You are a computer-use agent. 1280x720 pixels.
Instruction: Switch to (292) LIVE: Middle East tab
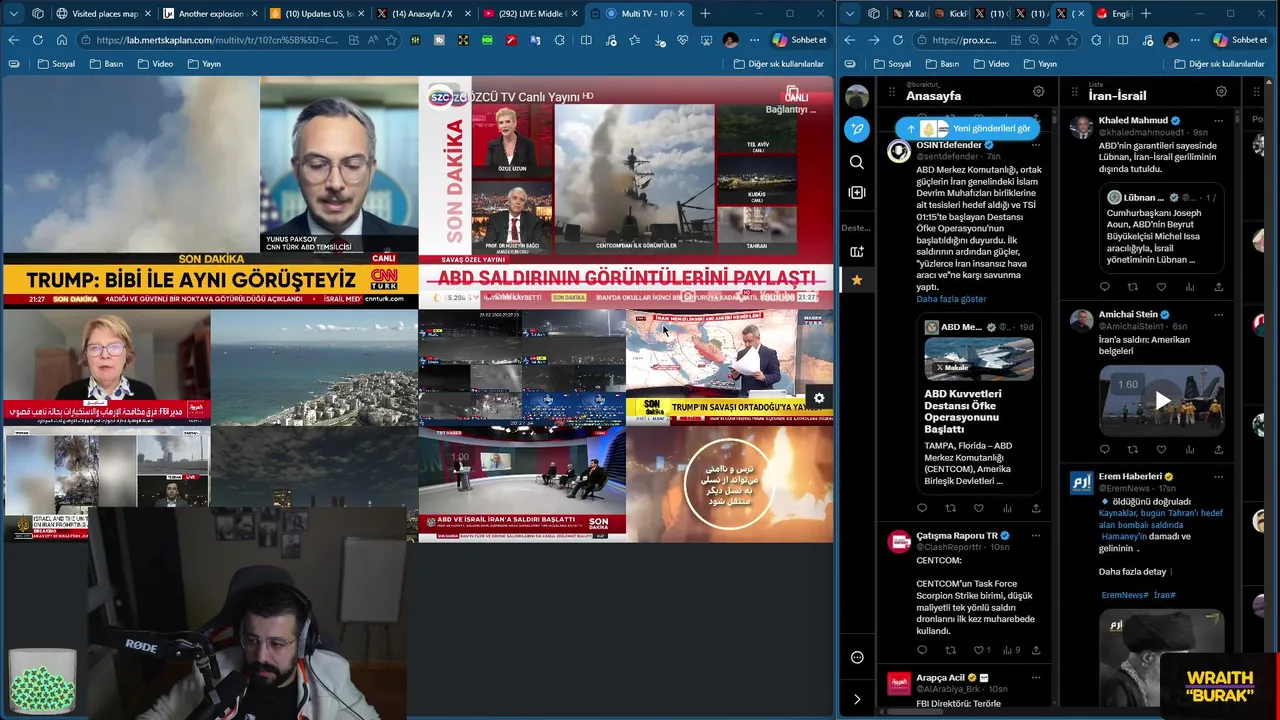tap(530, 14)
